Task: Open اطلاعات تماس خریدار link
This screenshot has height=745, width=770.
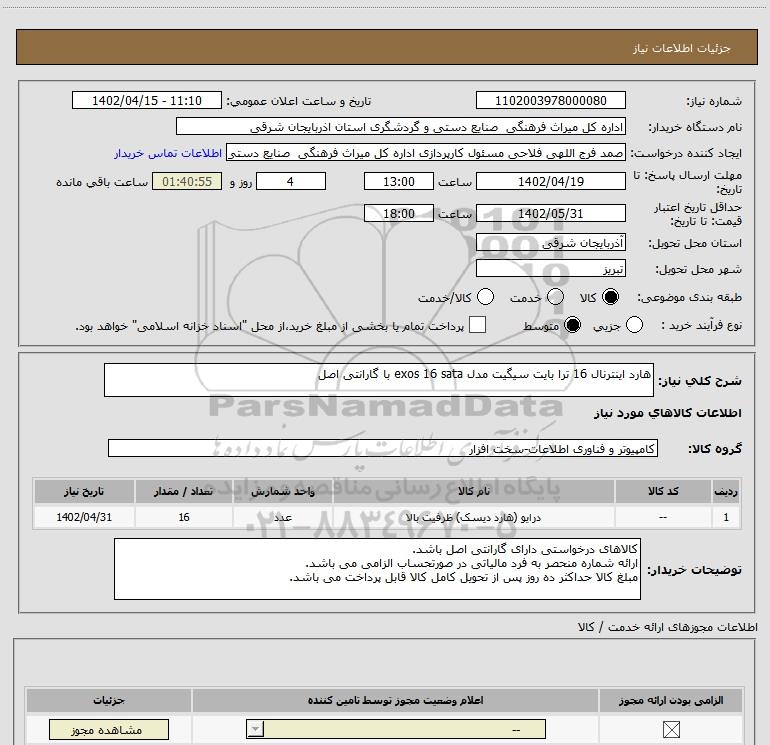Action: click(x=168, y=154)
